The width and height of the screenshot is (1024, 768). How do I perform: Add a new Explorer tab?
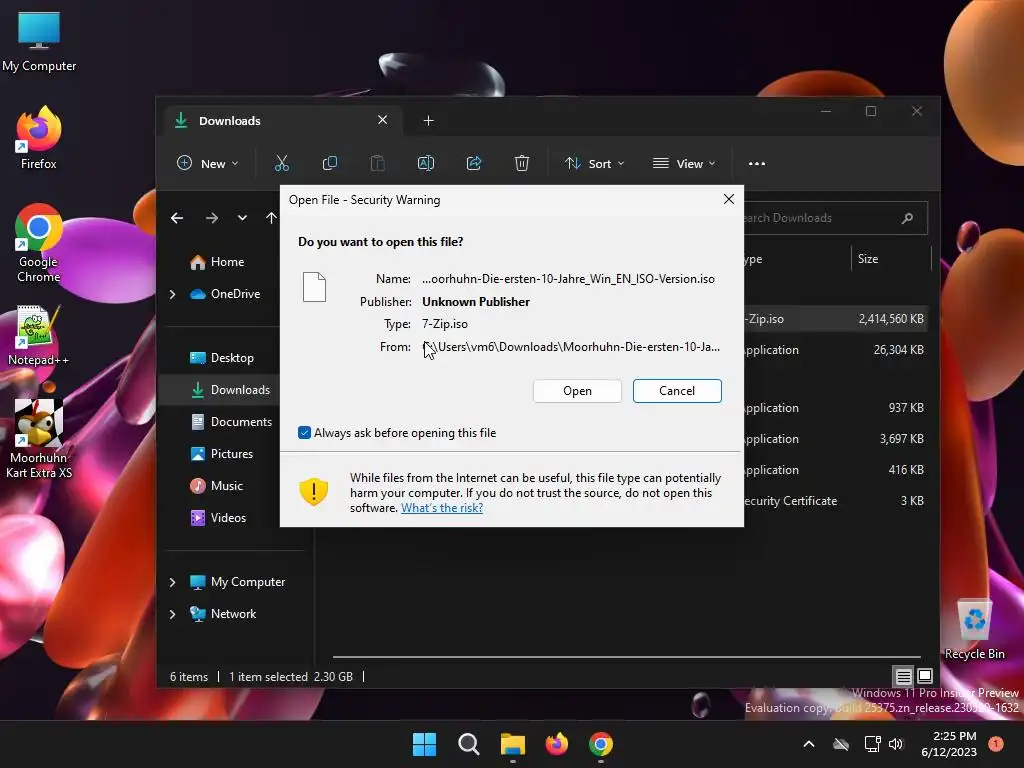click(x=428, y=121)
